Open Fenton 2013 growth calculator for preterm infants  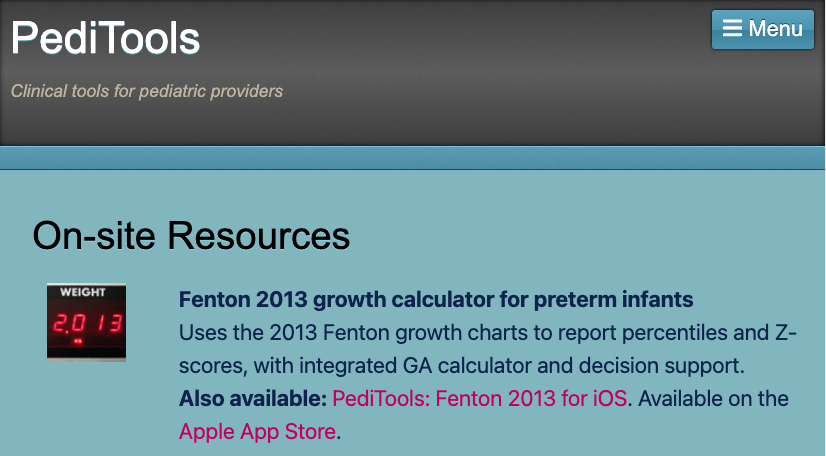[x=436, y=299]
